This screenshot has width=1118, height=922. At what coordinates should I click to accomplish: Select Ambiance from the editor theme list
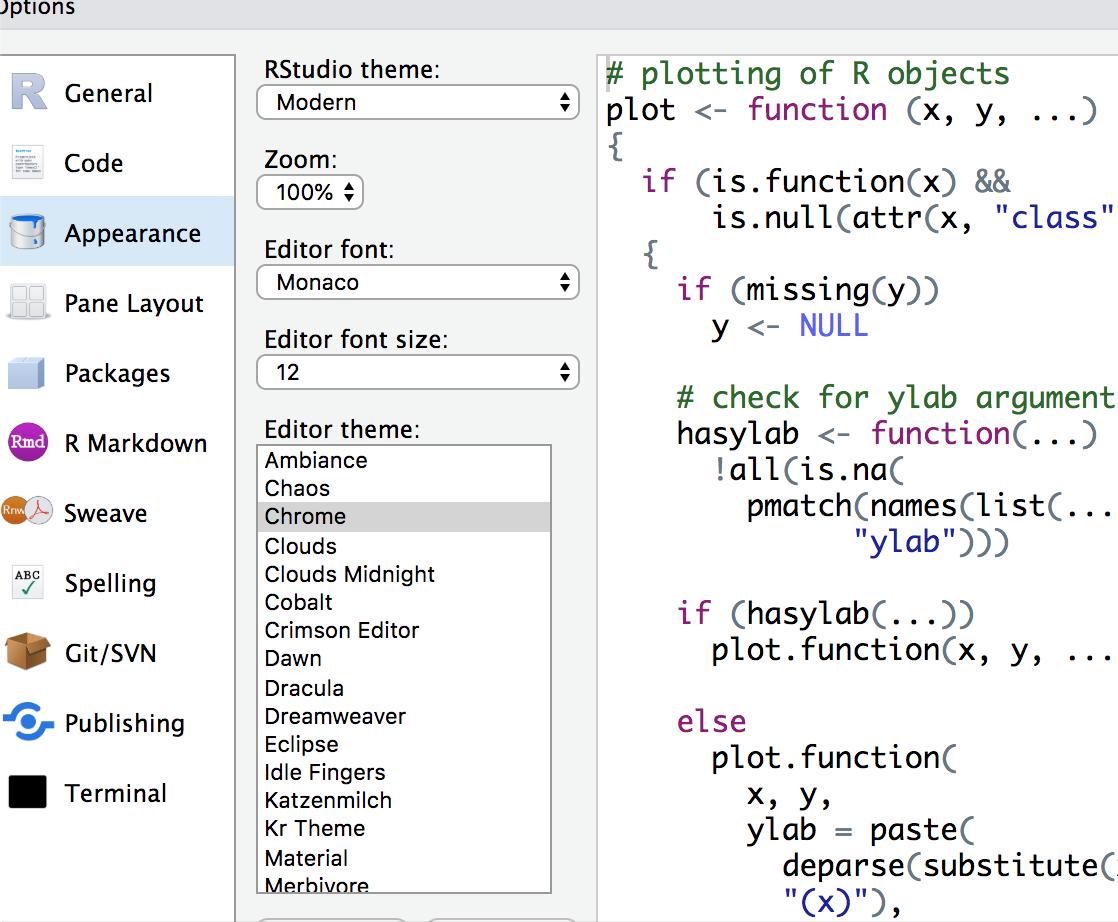click(x=315, y=460)
